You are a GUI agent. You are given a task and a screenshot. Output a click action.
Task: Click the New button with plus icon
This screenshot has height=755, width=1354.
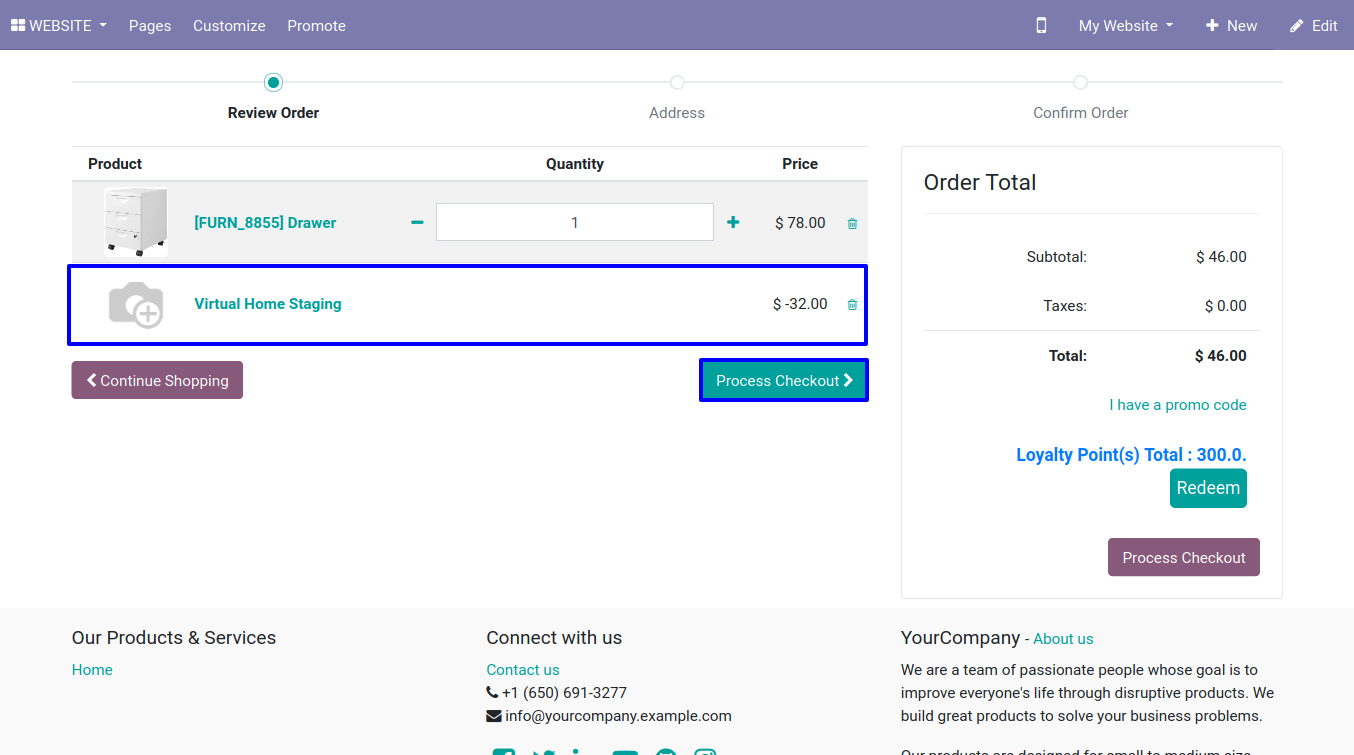tap(1231, 26)
